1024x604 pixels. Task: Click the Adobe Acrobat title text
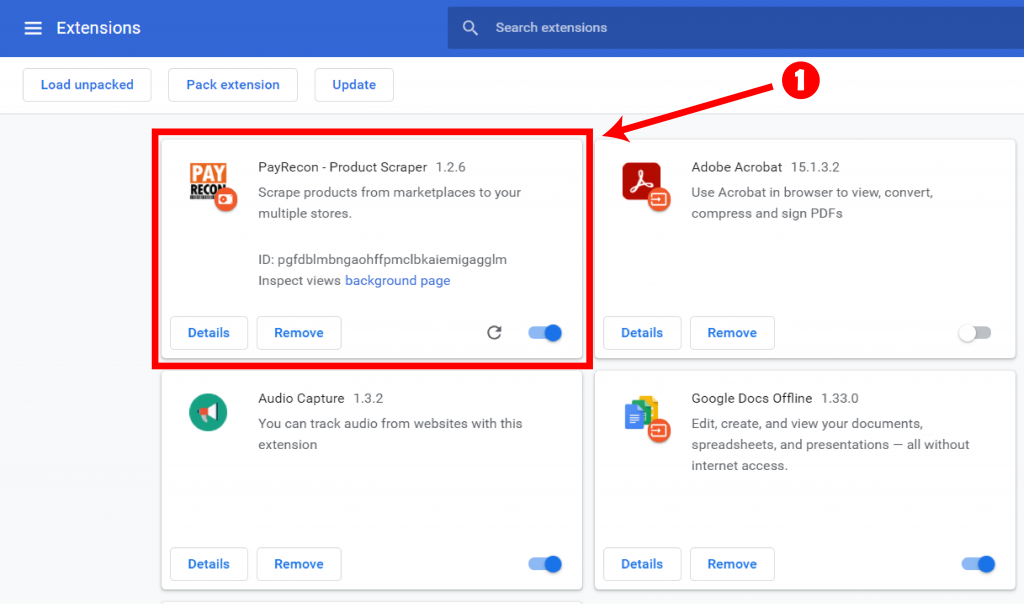point(737,167)
